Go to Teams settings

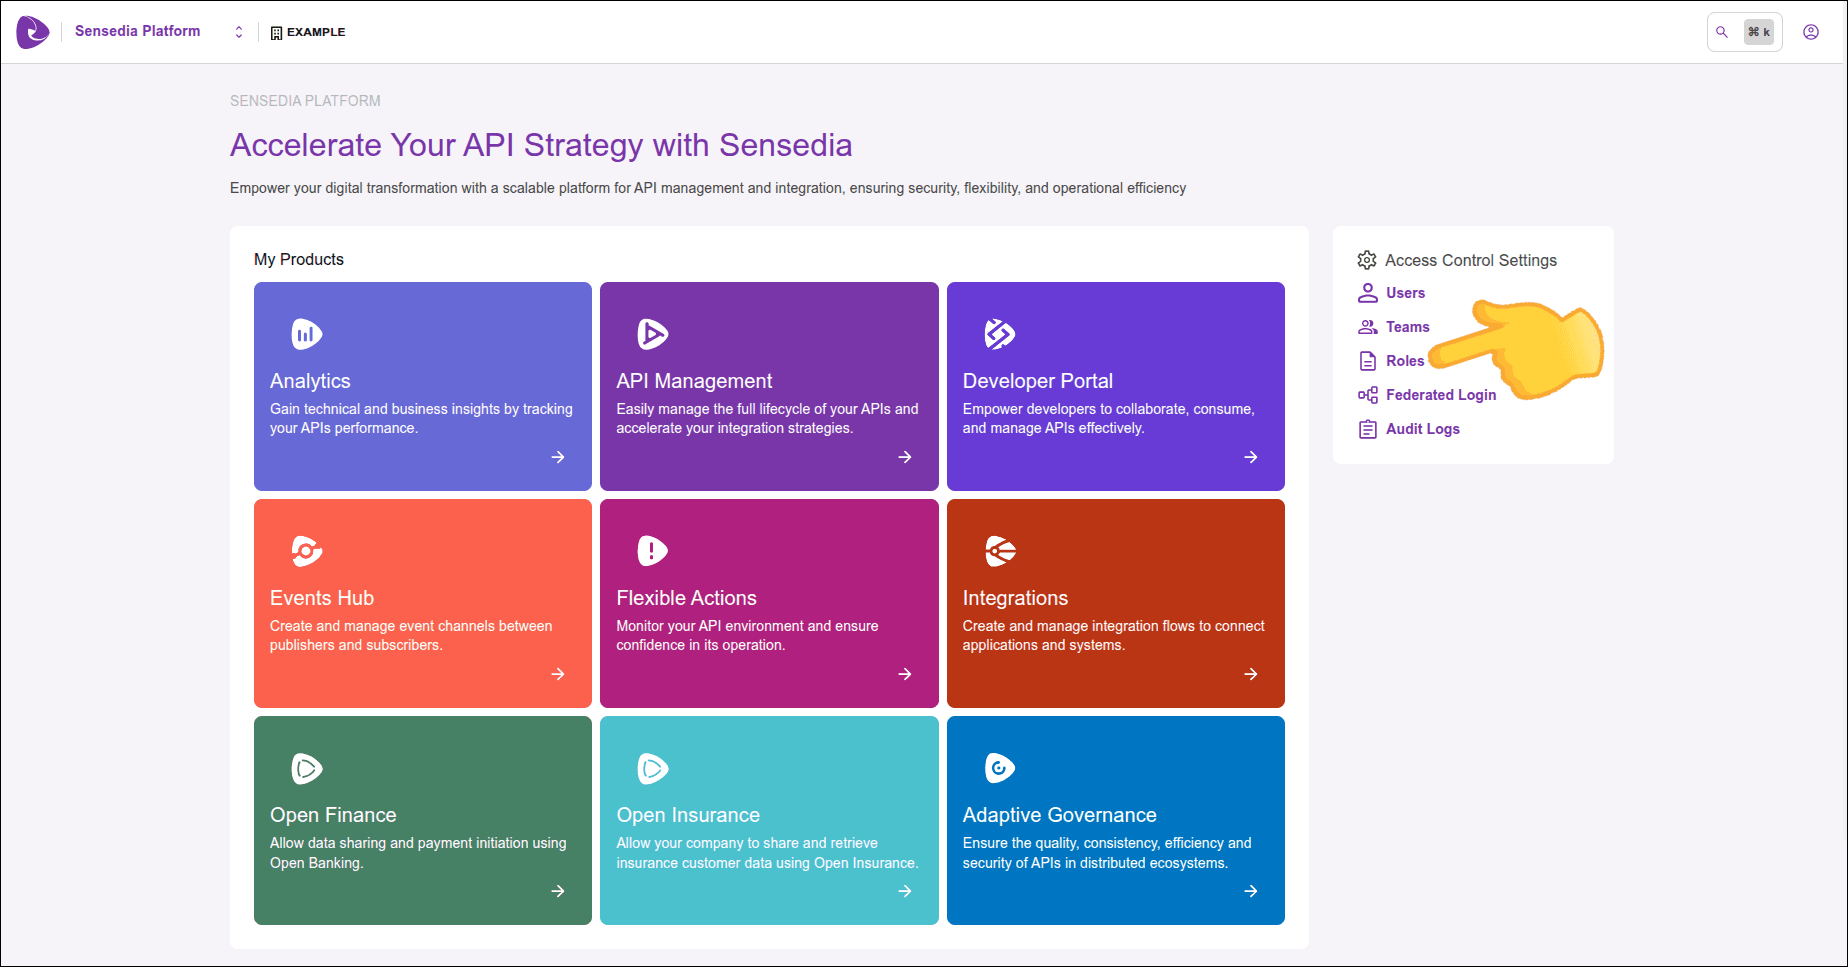[x=1406, y=327]
